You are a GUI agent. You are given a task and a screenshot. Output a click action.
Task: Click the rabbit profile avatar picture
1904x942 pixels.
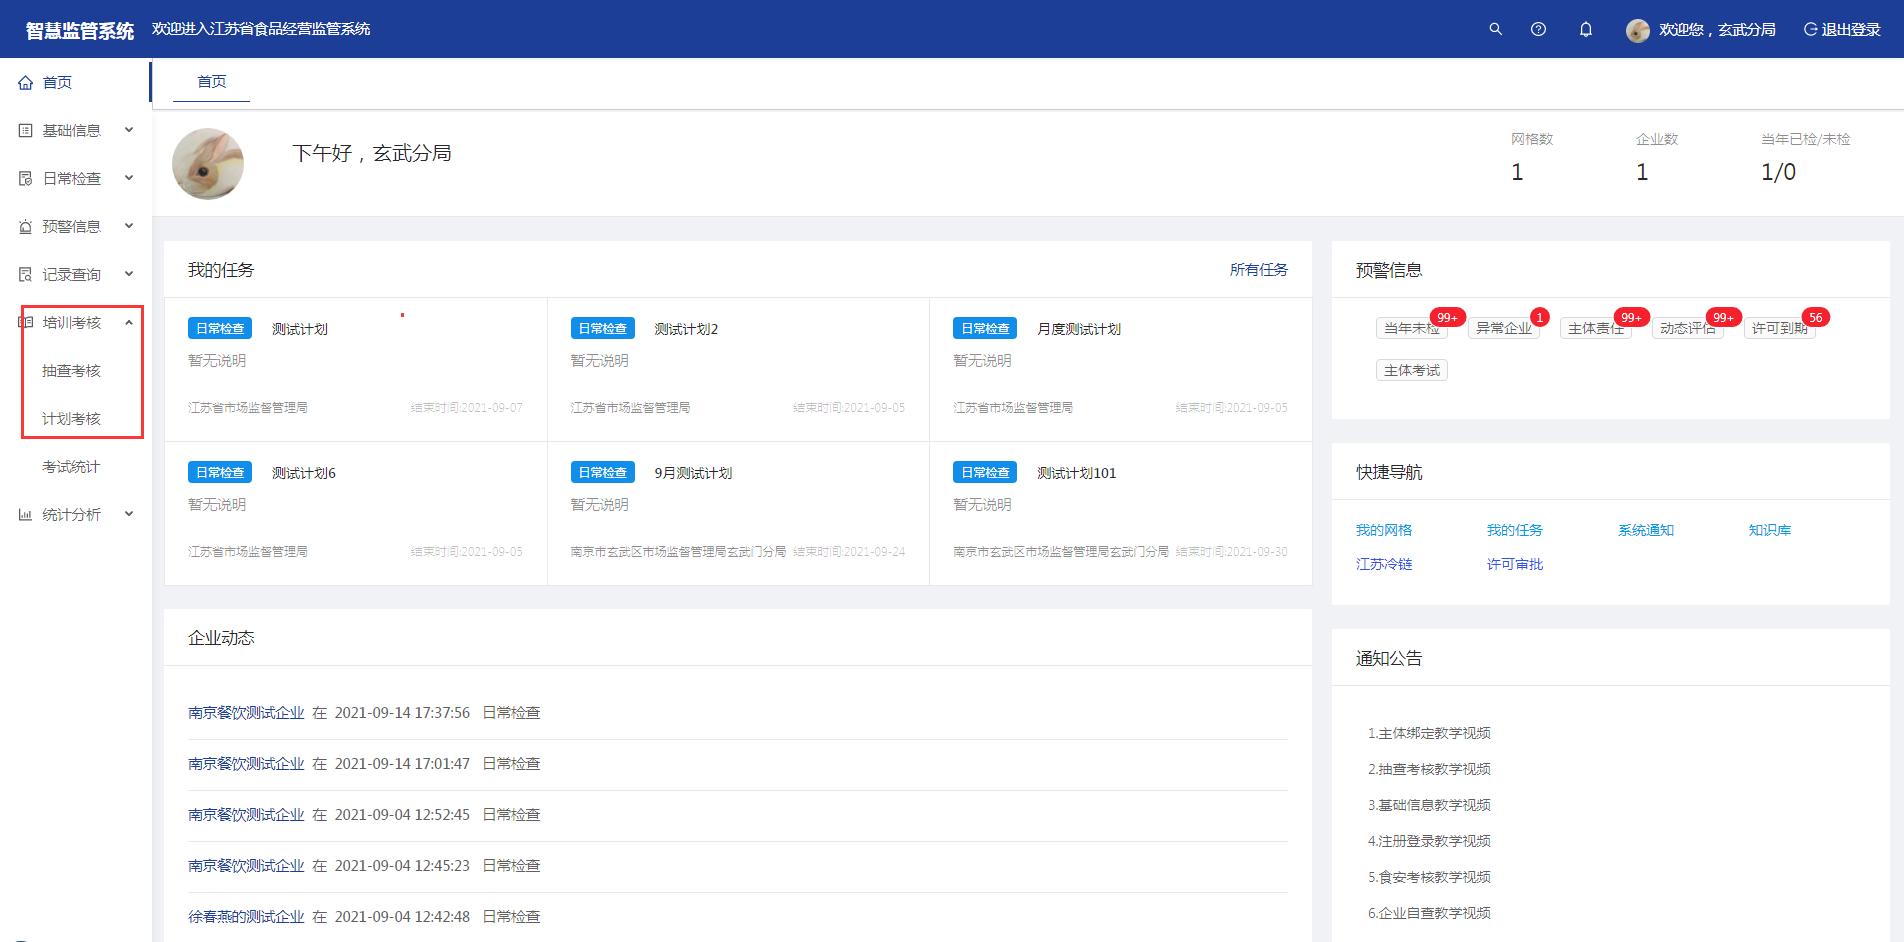pos(208,164)
